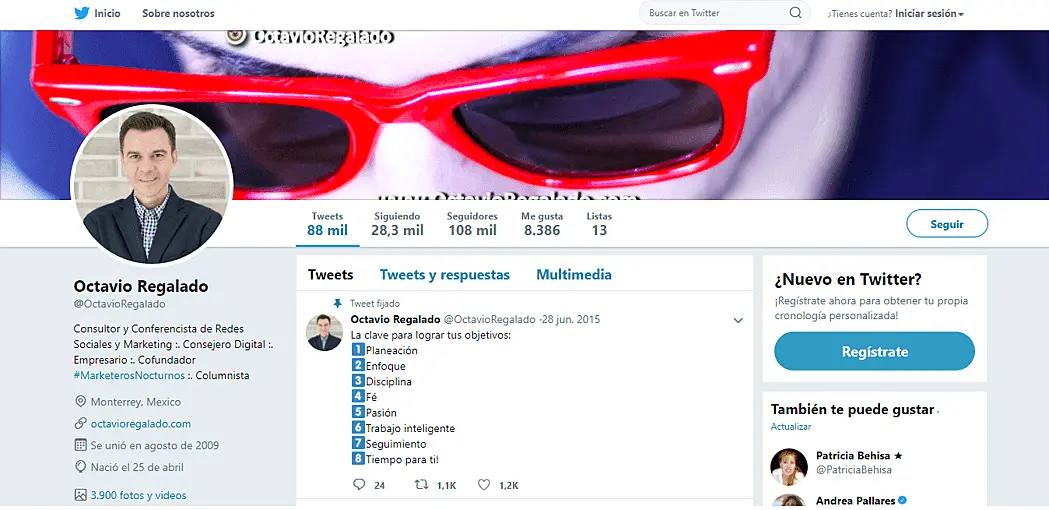Switch to the Multimedia tab

[x=574, y=274]
